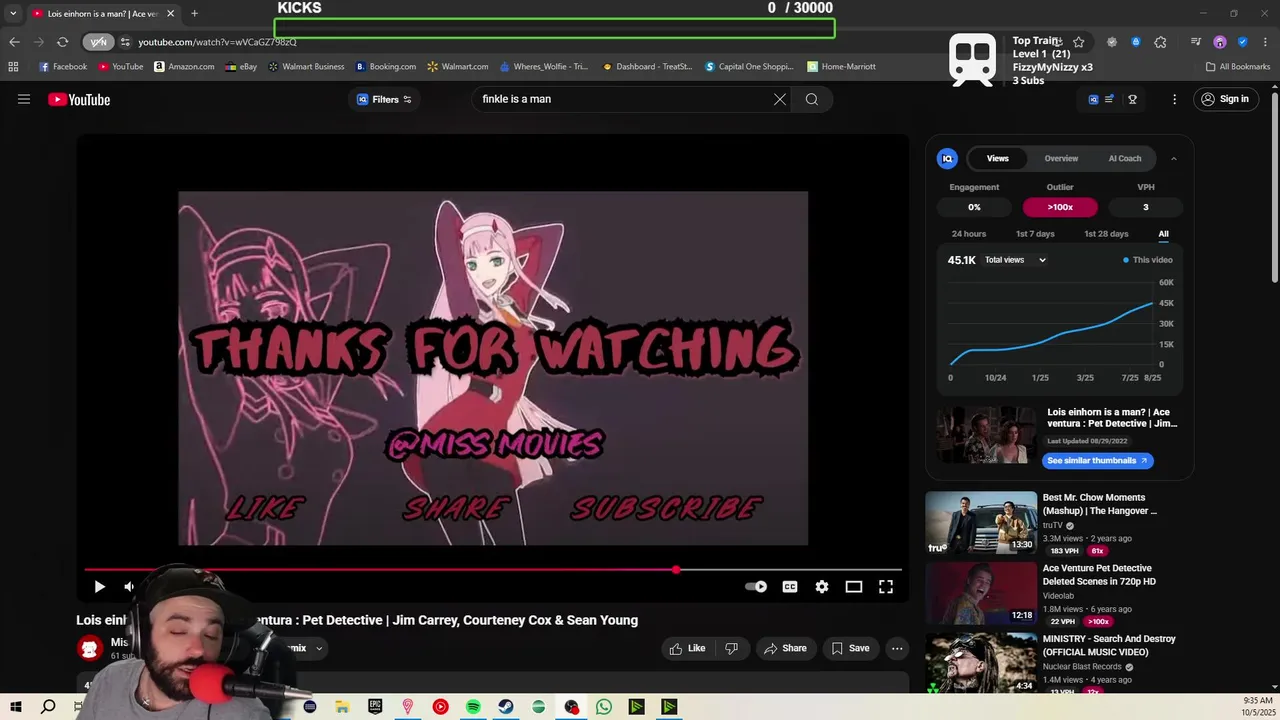Open the Home-Marriott bookmark
1280x720 pixels.
[841, 67]
